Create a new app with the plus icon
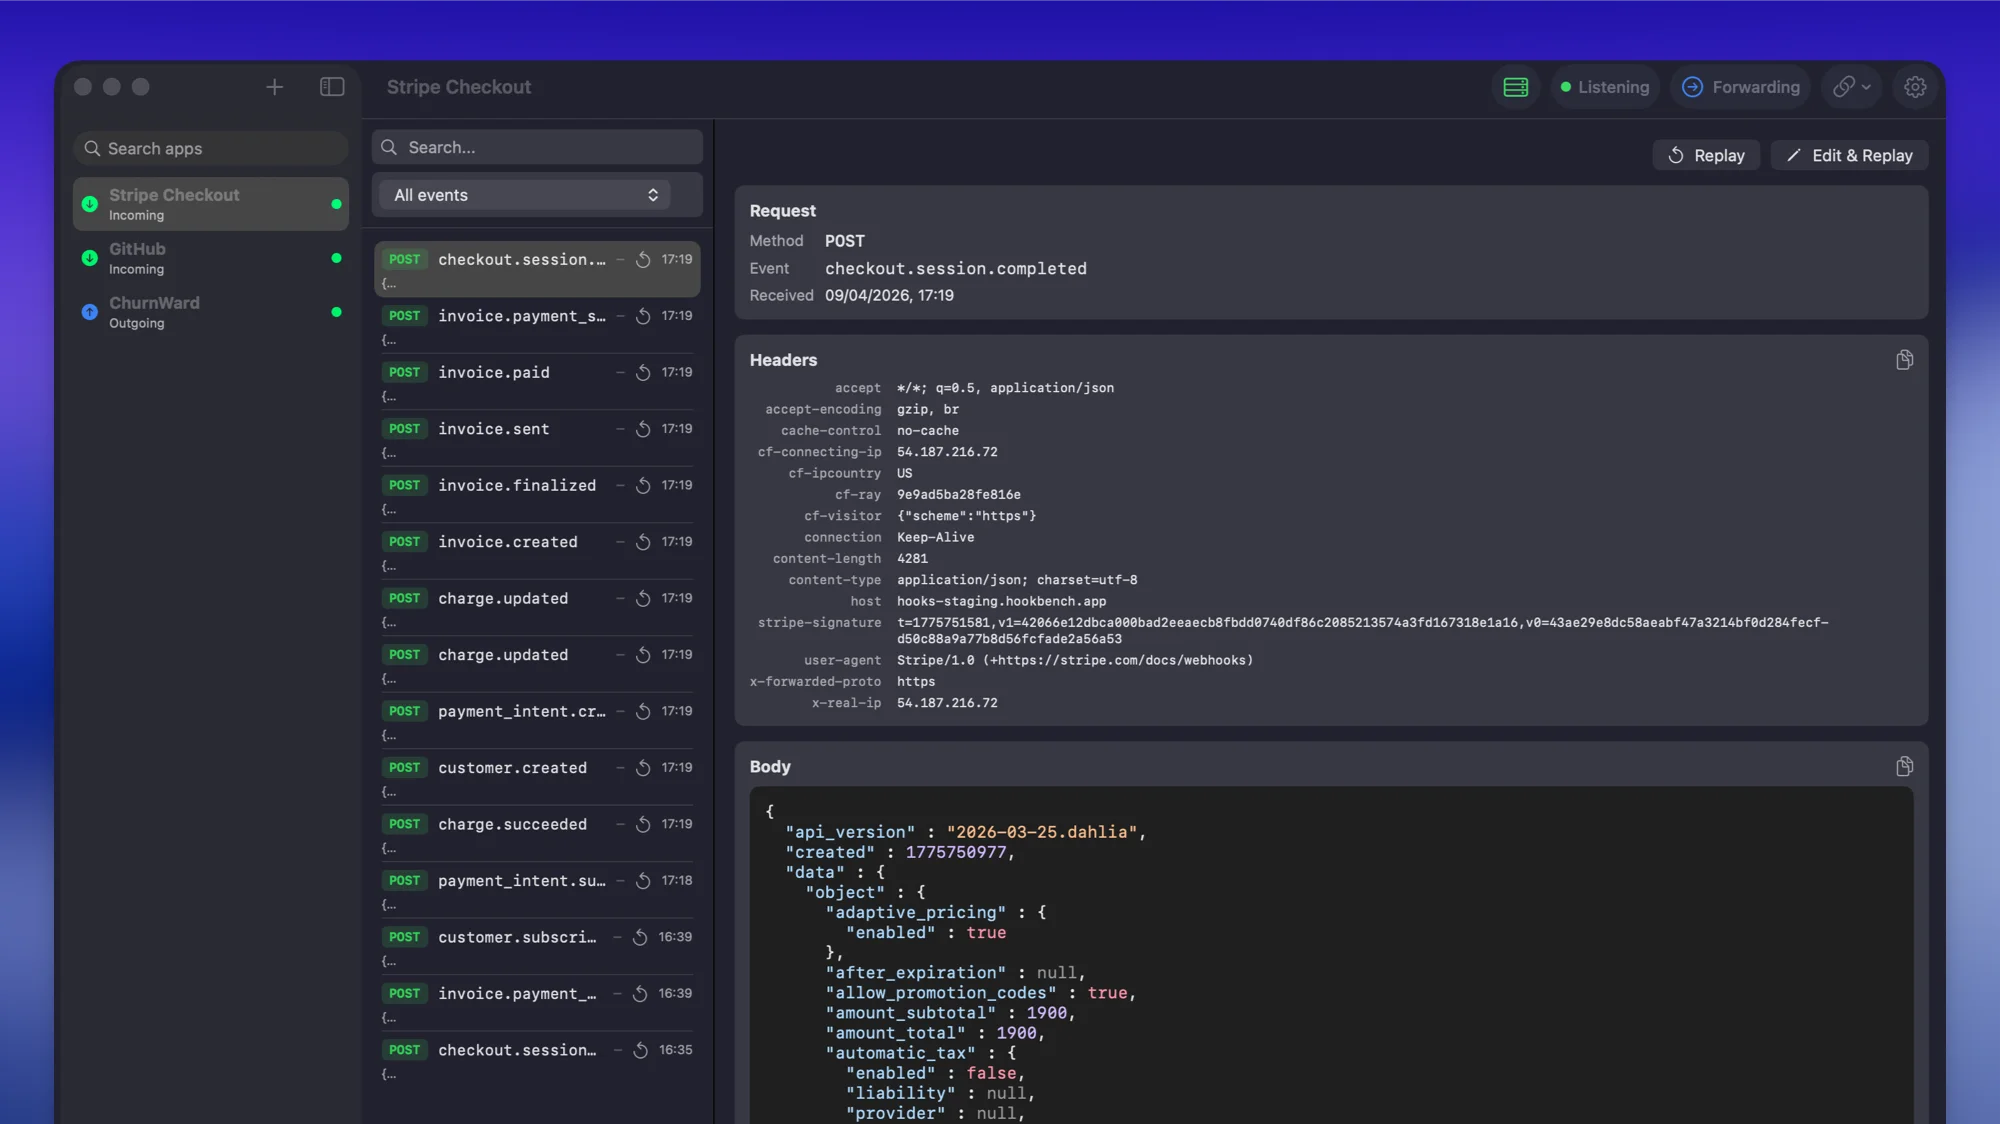 point(274,87)
